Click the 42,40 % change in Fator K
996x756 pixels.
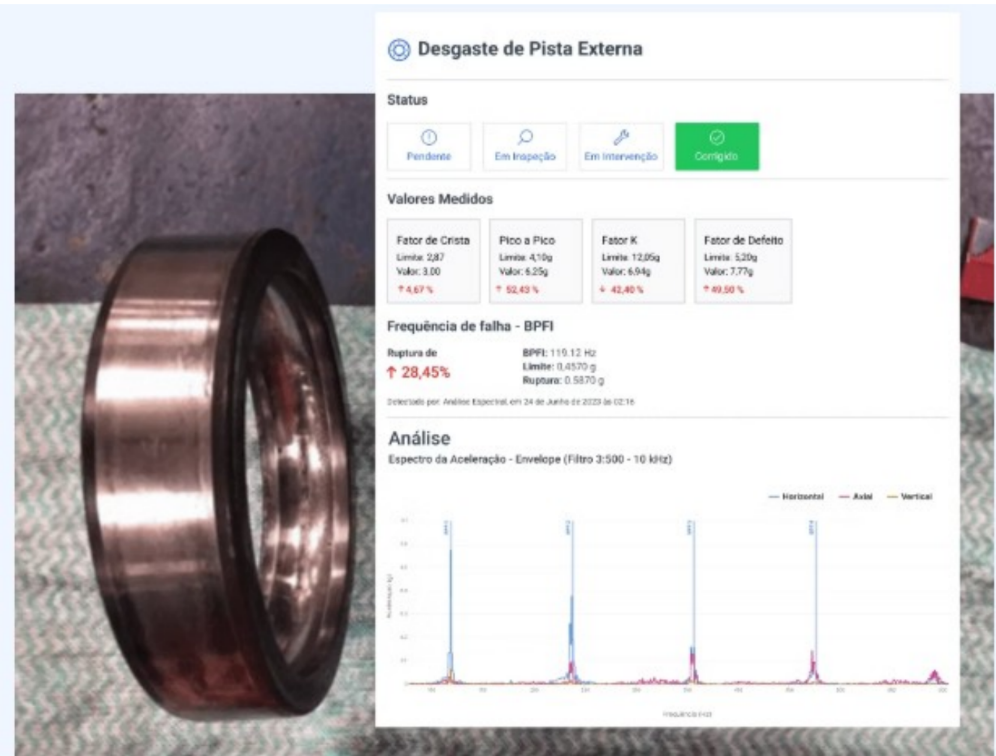click(621, 290)
